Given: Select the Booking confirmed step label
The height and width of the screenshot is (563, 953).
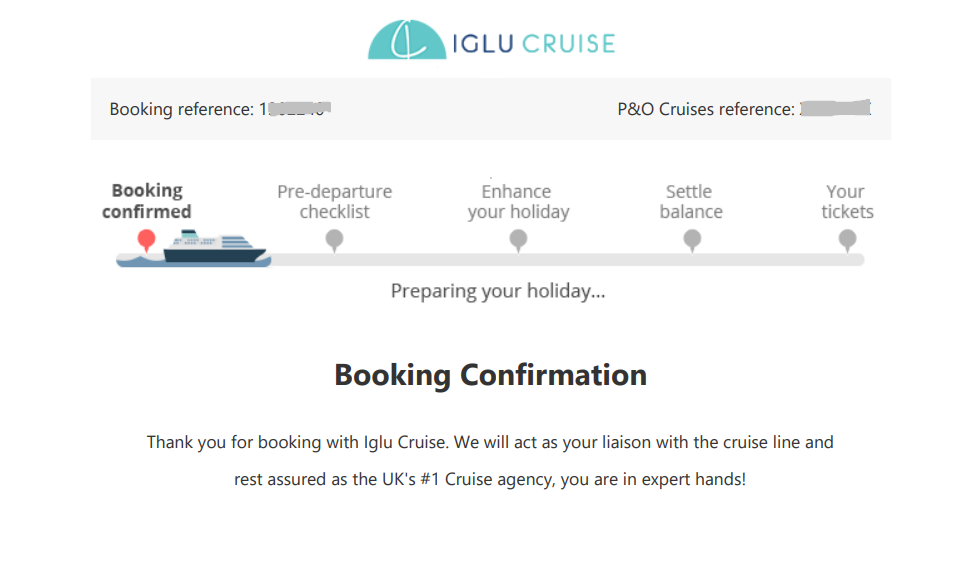Looking at the screenshot, I should (x=147, y=201).
